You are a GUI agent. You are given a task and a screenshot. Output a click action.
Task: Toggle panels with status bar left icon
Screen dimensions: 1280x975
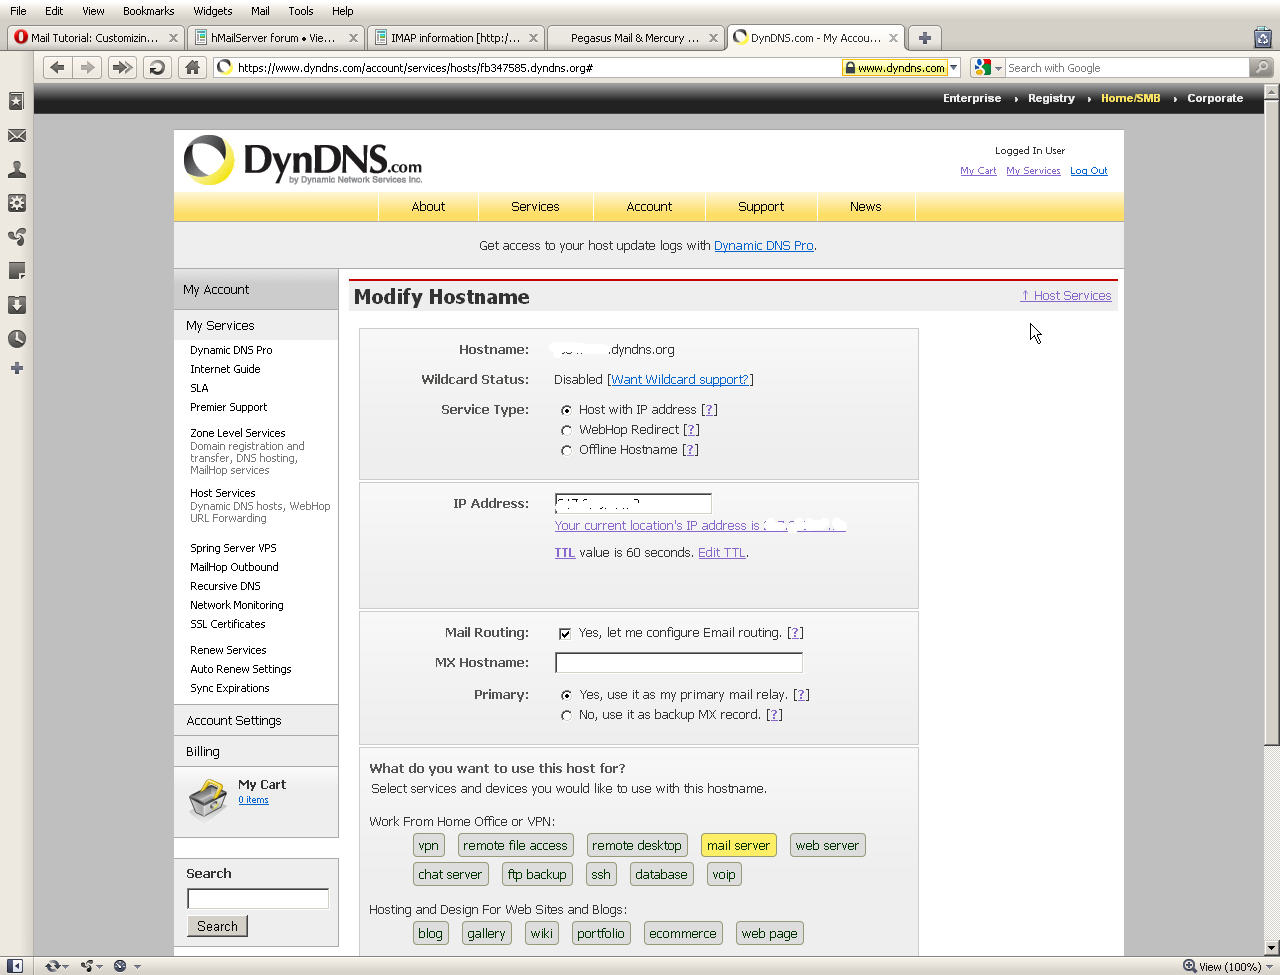pos(15,966)
